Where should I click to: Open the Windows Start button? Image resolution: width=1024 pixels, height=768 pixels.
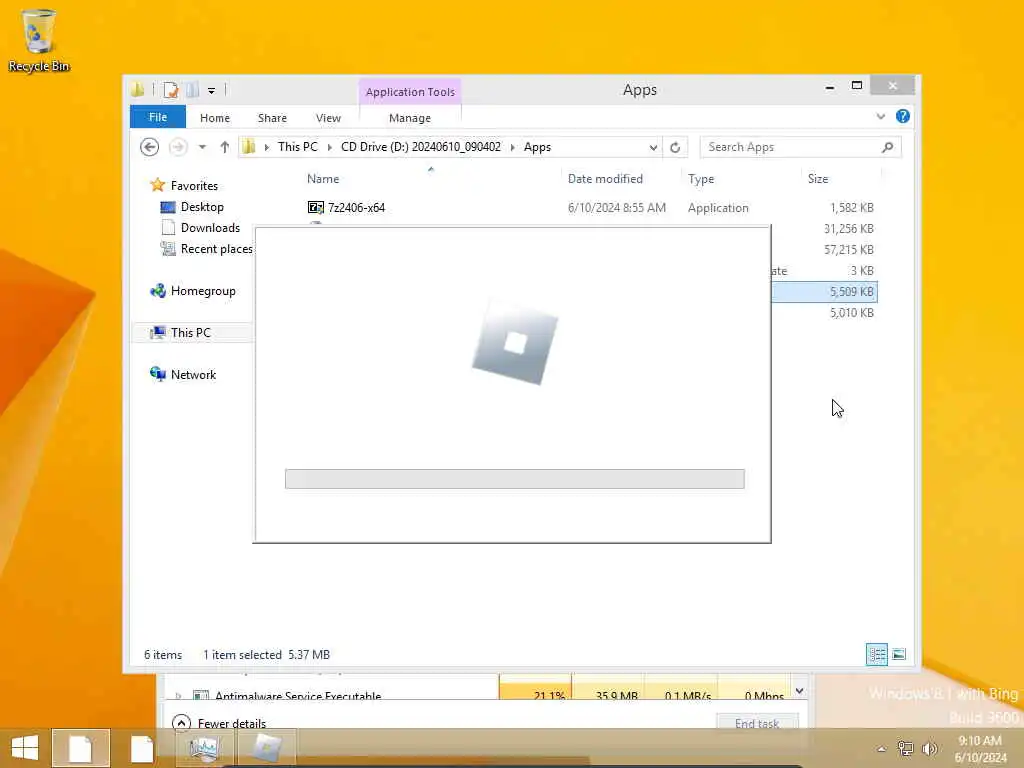coord(25,748)
